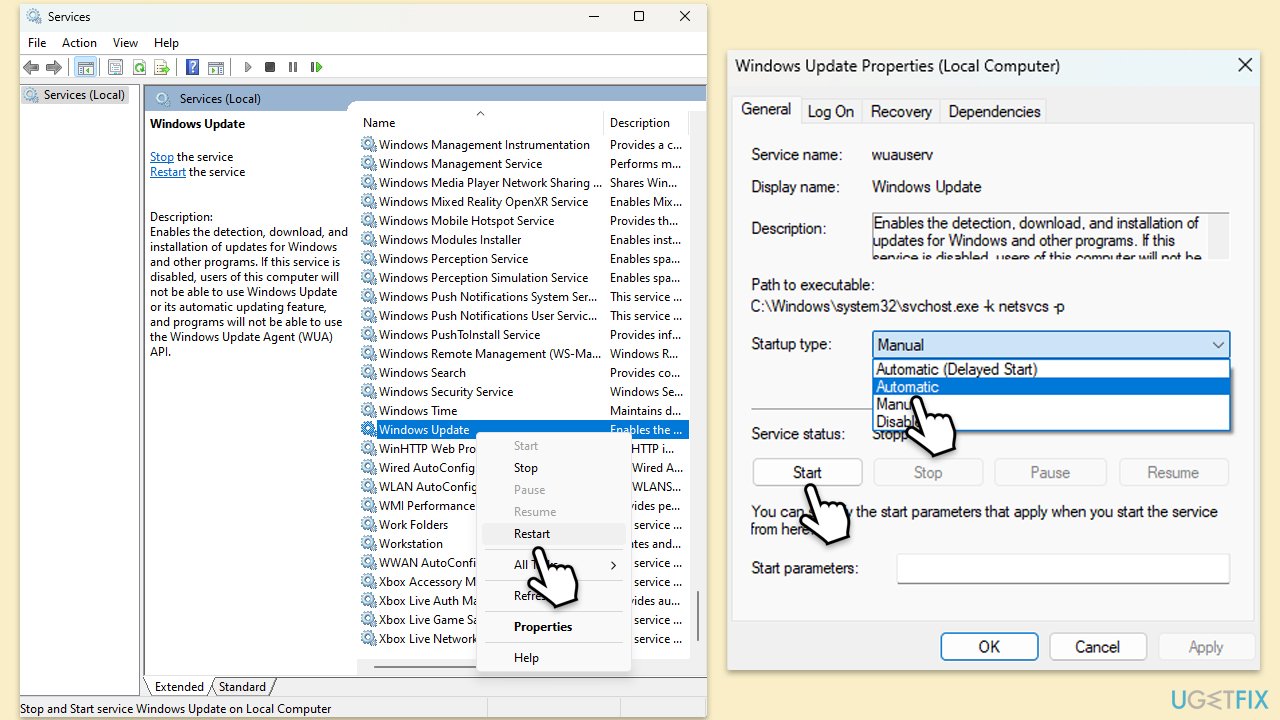The image size is (1280, 720).
Task: Select the Windows Perception Service row
Action: (x=524, y=258)
